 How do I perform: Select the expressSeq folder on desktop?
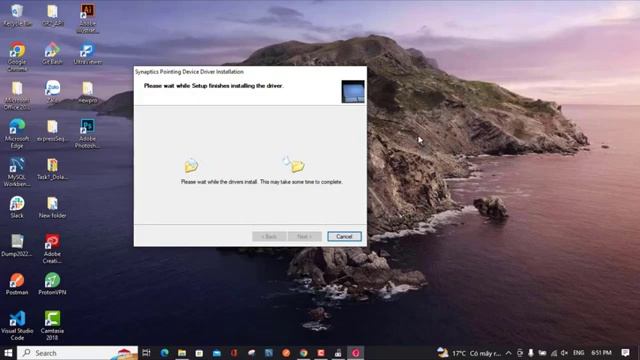pos(52,130)
